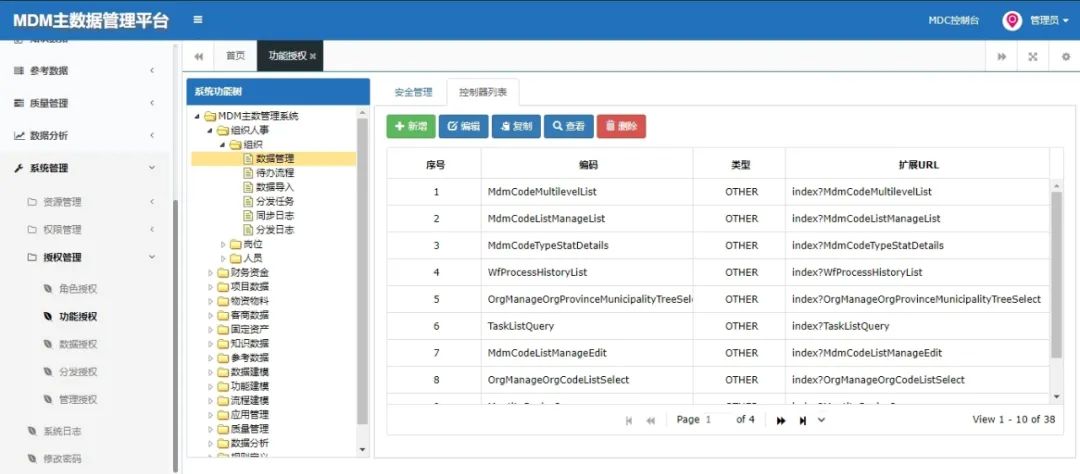Open the 管理员 user dropdown

[1049, 21]
